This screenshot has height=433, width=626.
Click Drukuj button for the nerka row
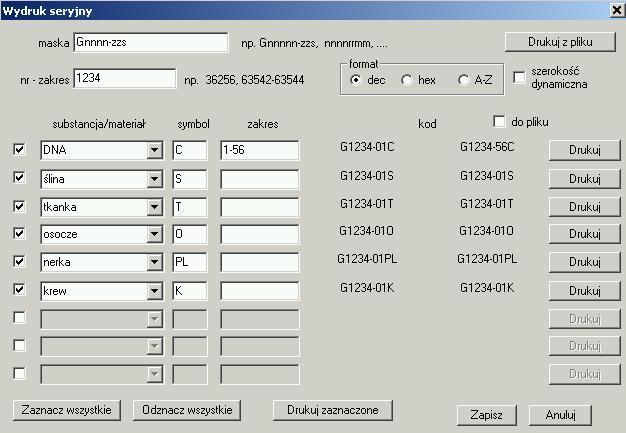click(x=584, y=262)
